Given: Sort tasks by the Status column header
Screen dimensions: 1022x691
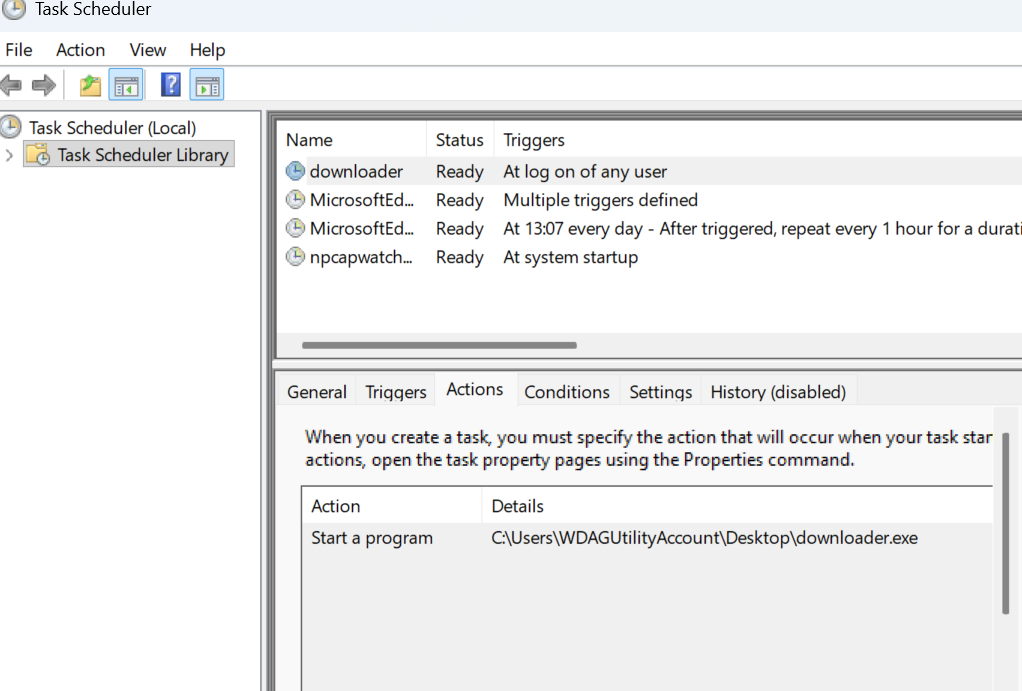Looking at the screenshot, I should pyautogui.click(x=460, y=140).
